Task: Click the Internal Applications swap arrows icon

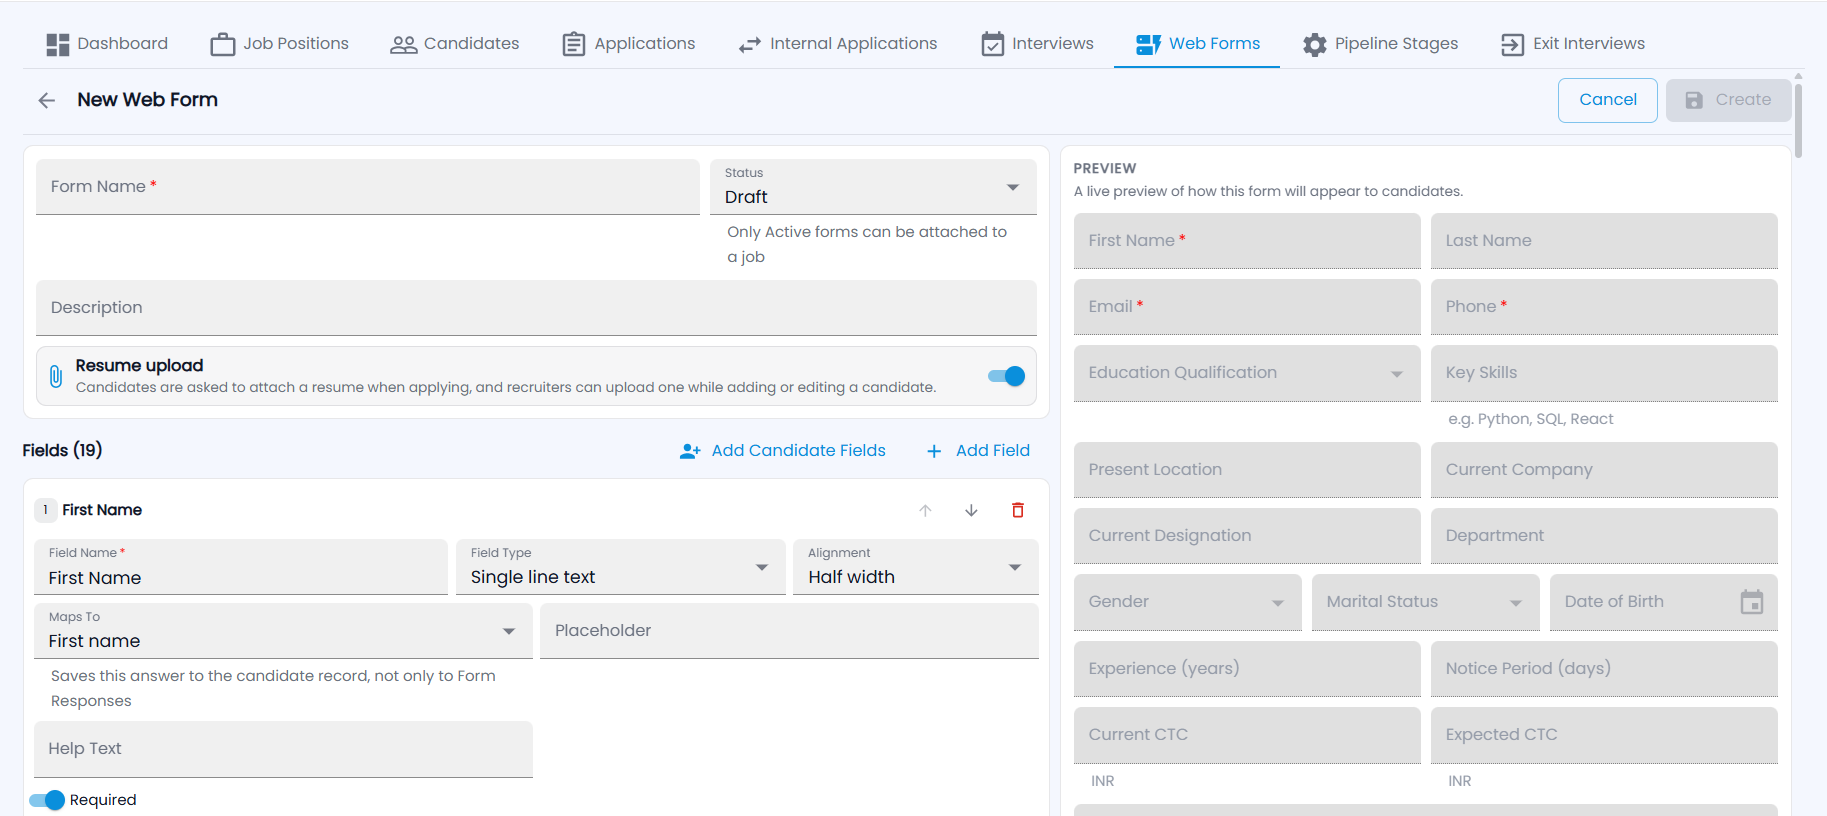Action: pos(750,44)
